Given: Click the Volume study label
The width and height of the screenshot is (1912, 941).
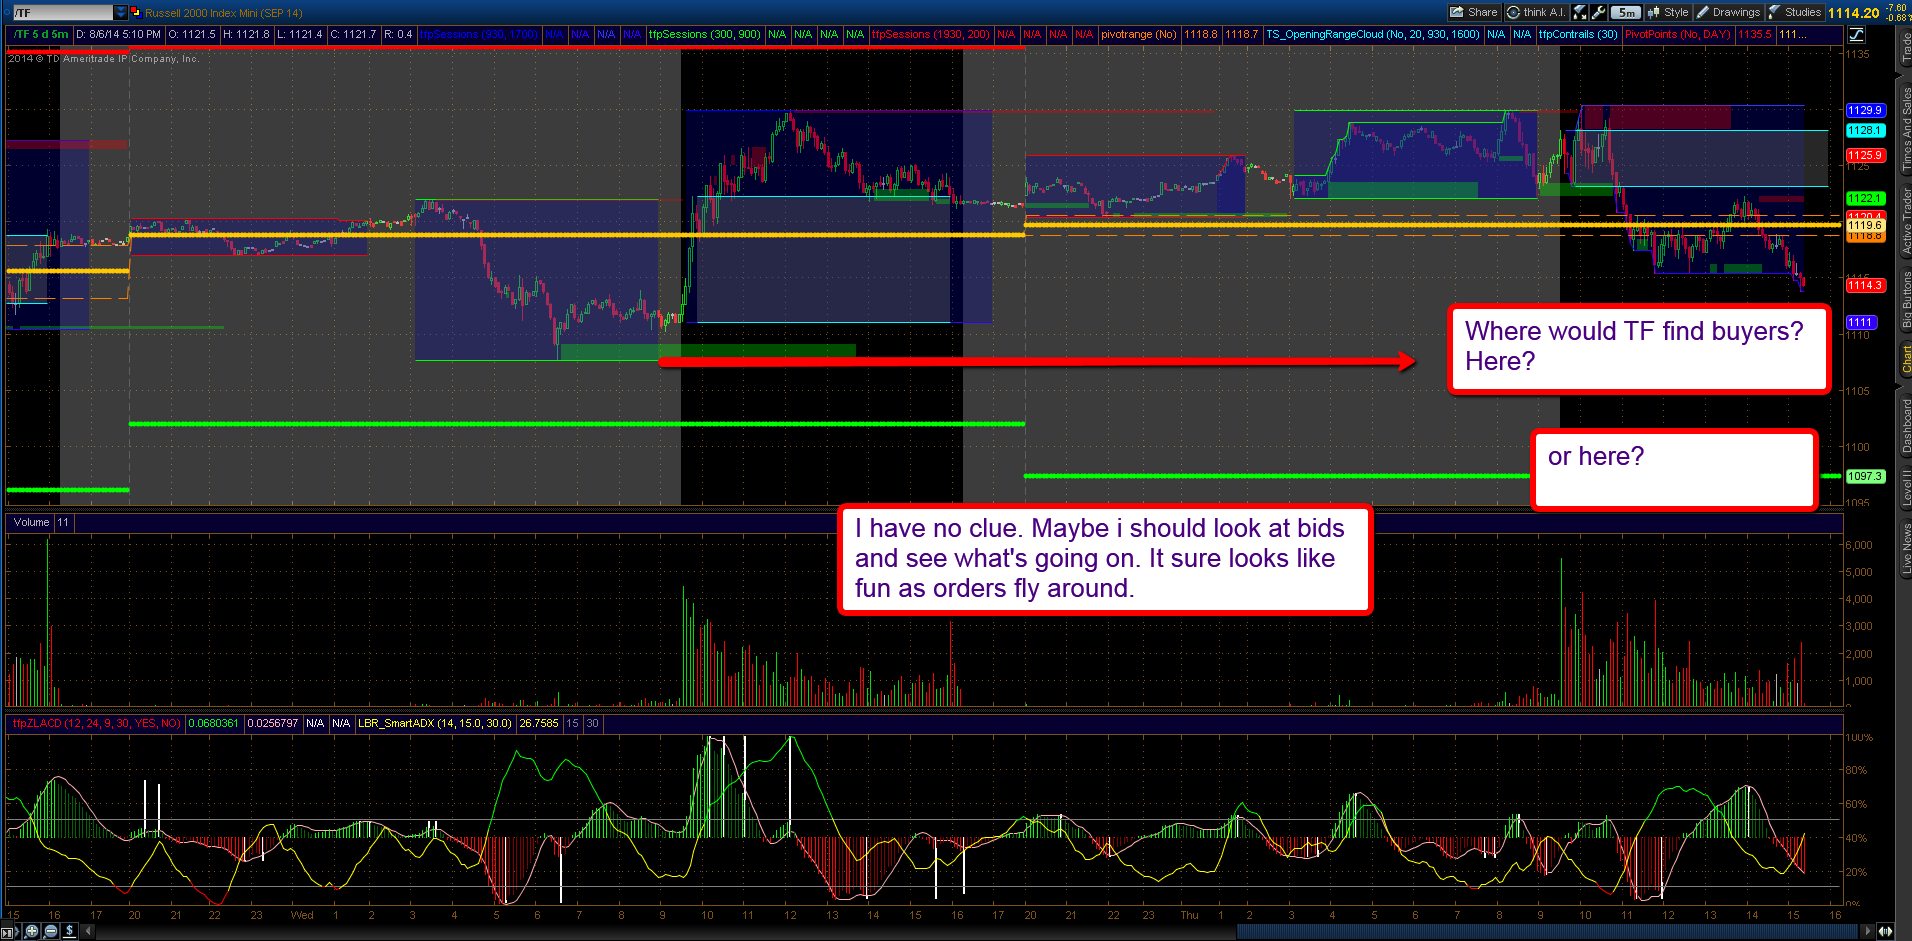Looking at the screenshot, I should [31, 522].
